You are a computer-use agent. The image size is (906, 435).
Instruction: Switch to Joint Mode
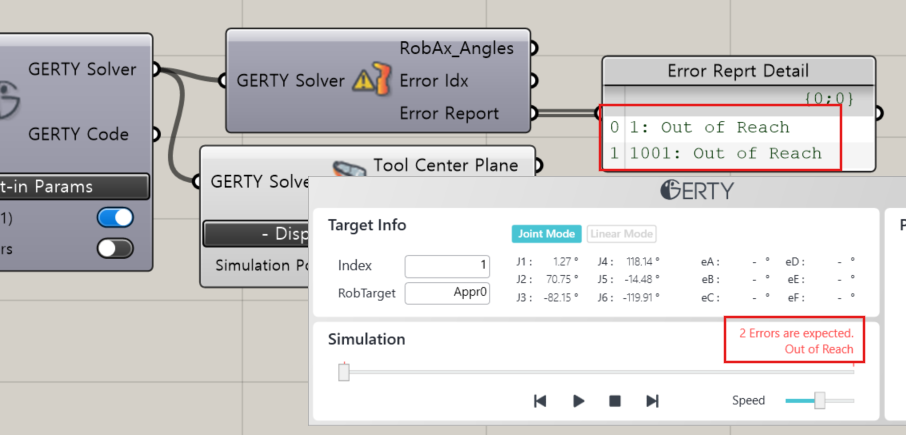click(546, 234)
